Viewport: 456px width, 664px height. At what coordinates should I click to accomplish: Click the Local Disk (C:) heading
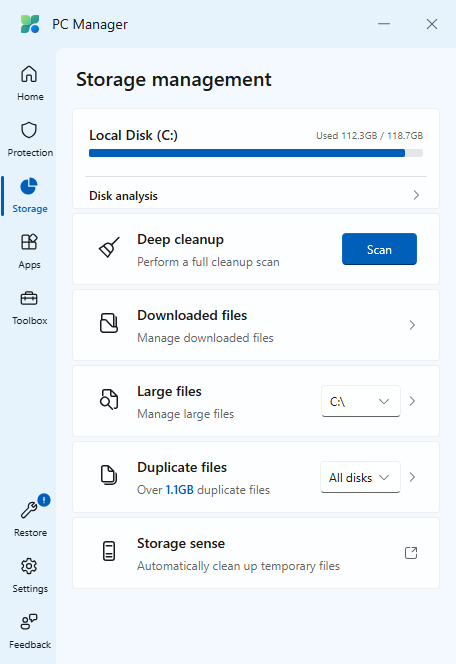[133, 136]
